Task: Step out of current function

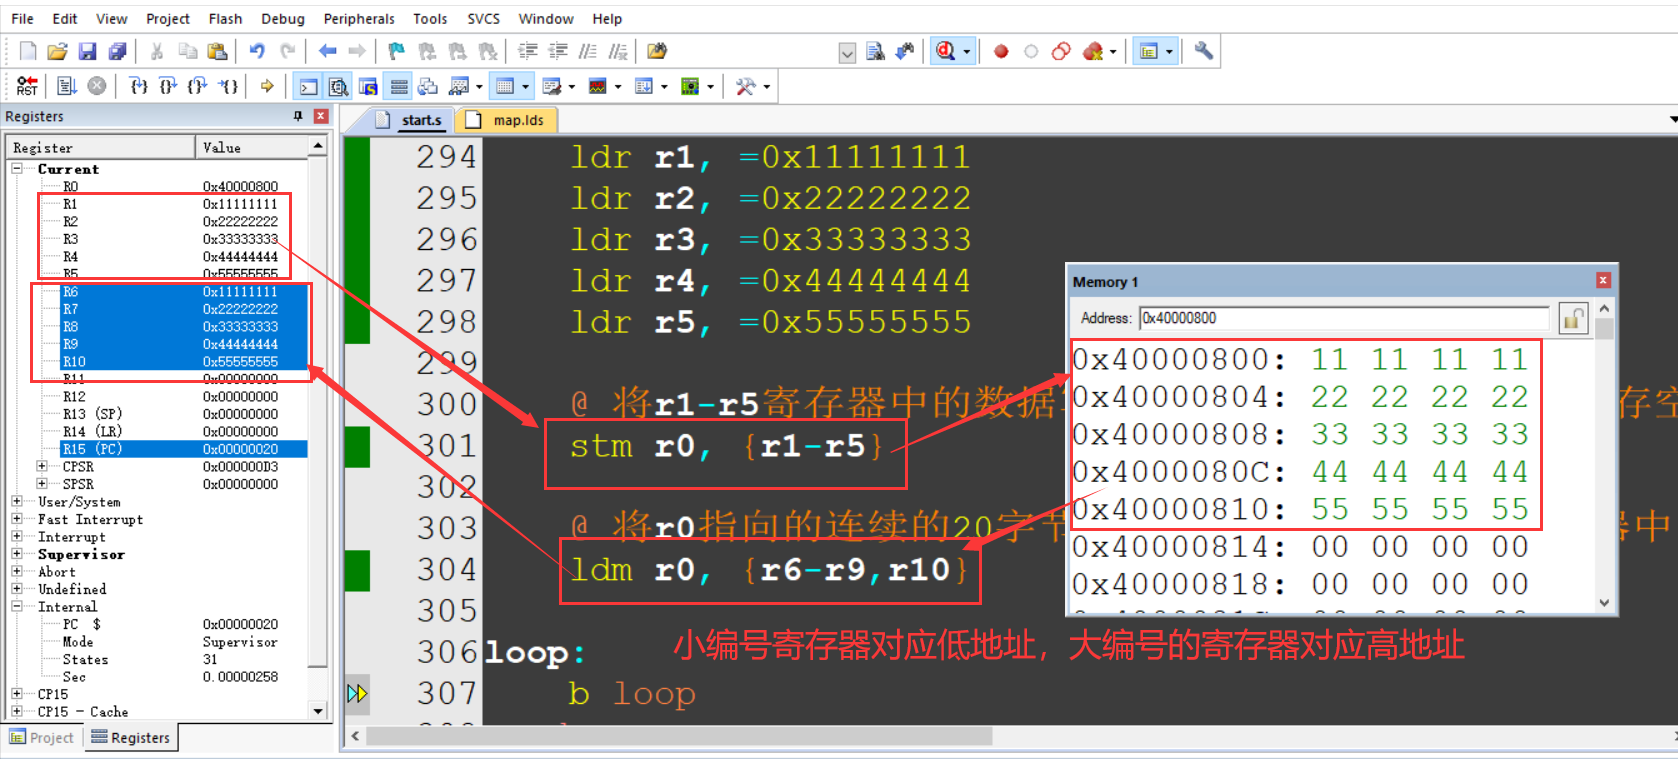Action: (198, 86)
